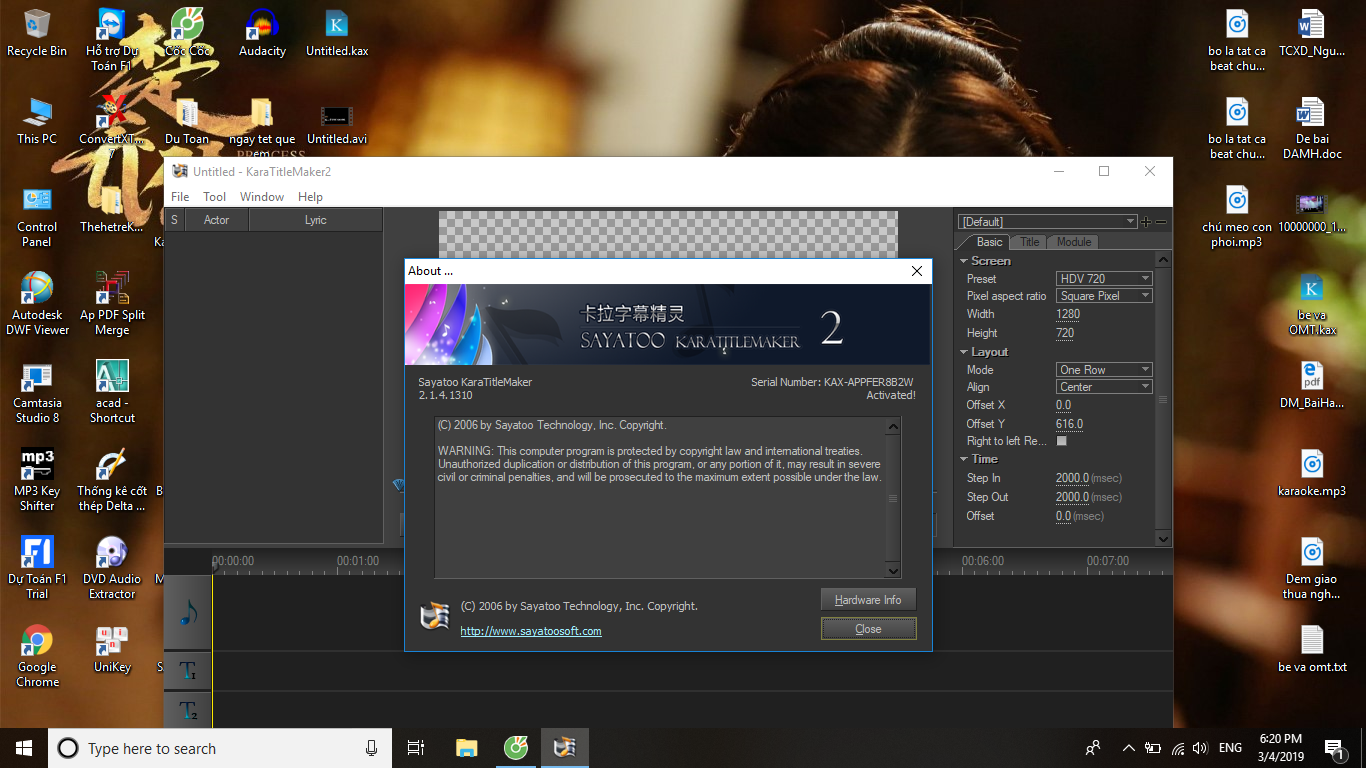Screen dimensions: 1366x768
Task: Open the File menu
Action: tap(180, 197)
